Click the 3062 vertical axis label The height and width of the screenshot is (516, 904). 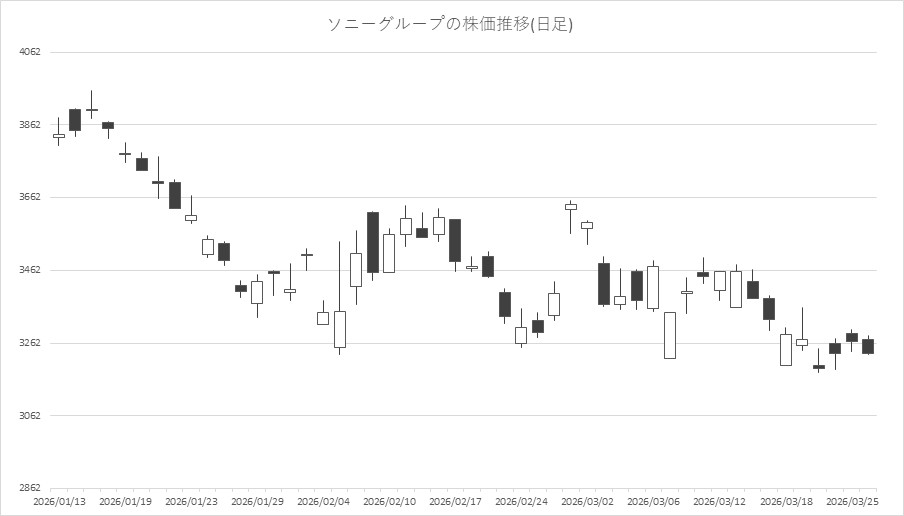pyautogui.click(x=30, y=416)
